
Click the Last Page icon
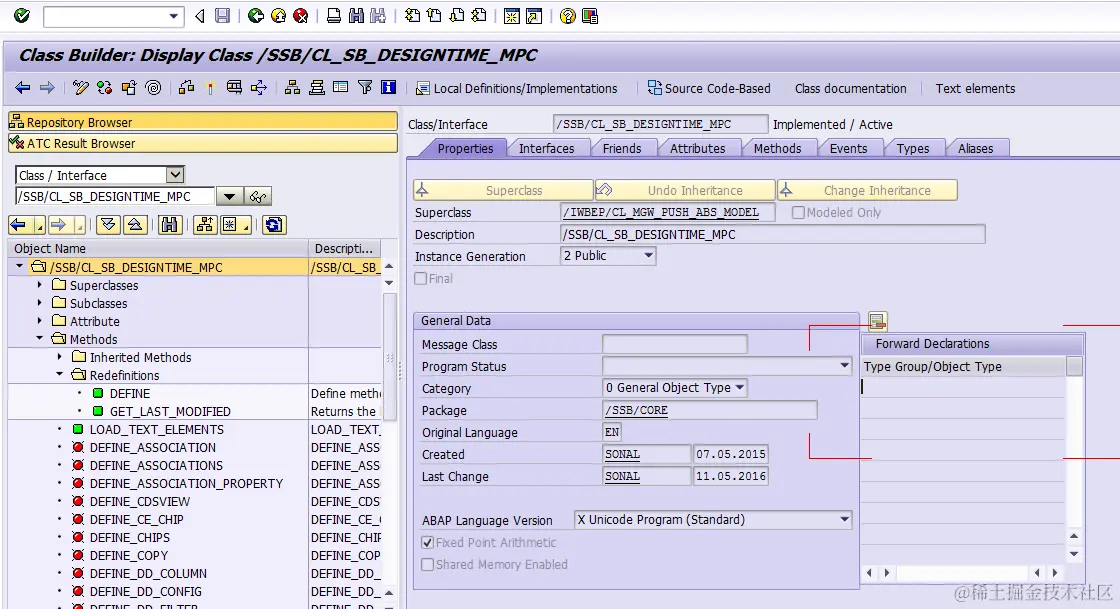(x=479, y=16)
